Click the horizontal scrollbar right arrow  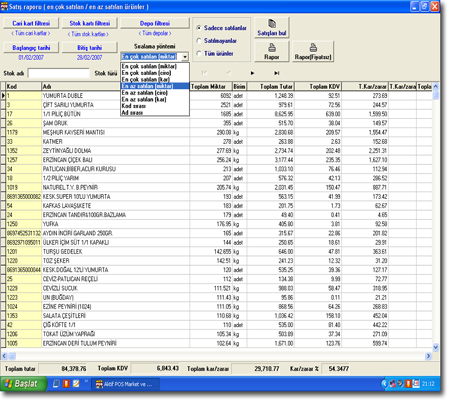tap(428, 356)
